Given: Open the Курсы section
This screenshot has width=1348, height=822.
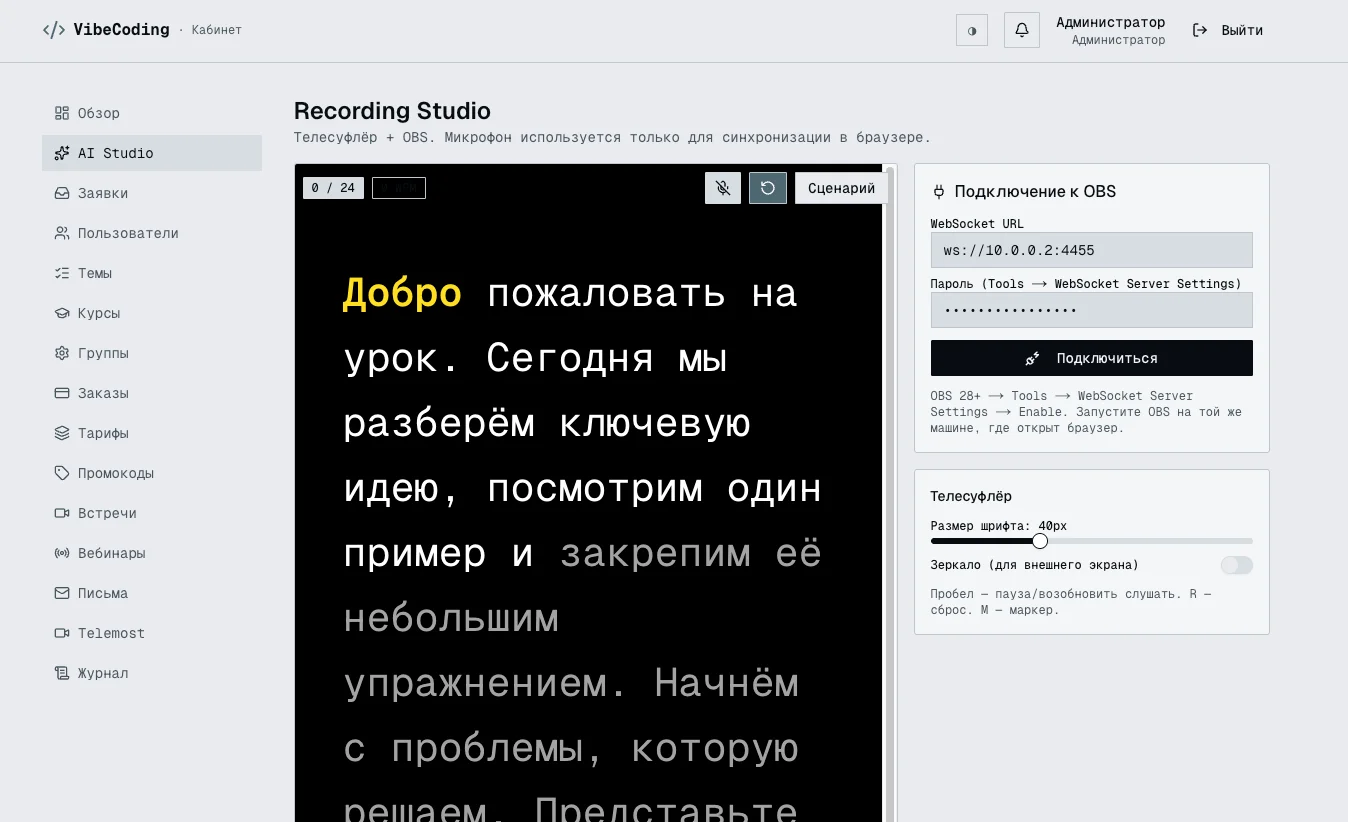Looking at the screenshot, I should point(152,313).
